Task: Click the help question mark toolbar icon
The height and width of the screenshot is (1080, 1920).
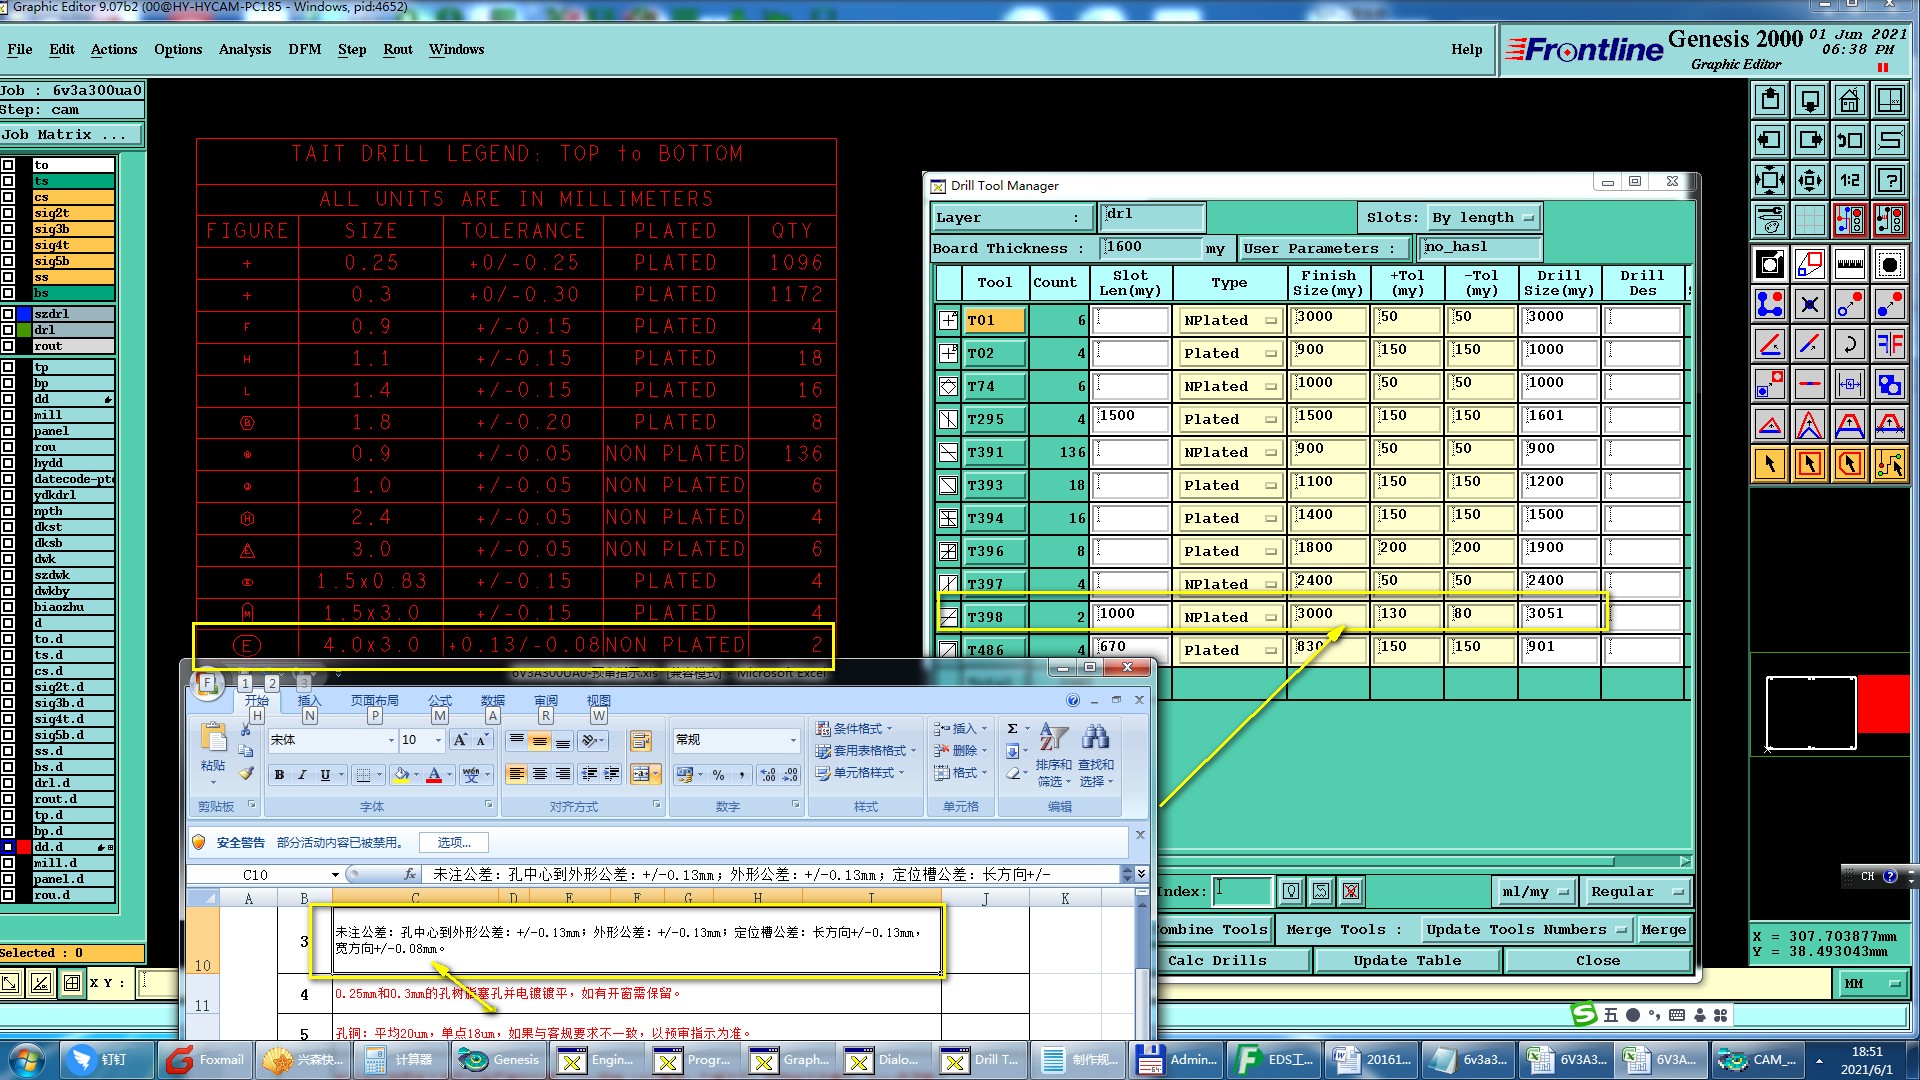Action: (x=1889, y=180)
